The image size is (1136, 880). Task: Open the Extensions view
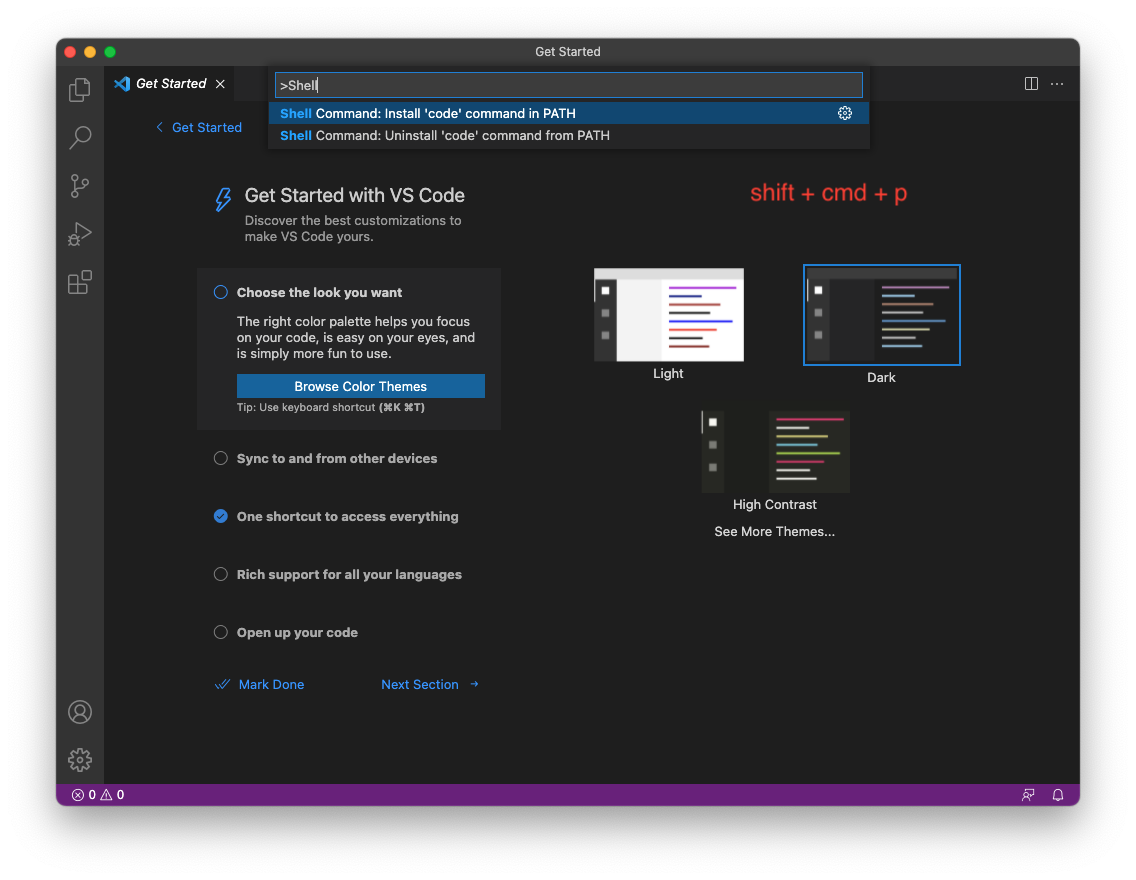coord(80,282)
